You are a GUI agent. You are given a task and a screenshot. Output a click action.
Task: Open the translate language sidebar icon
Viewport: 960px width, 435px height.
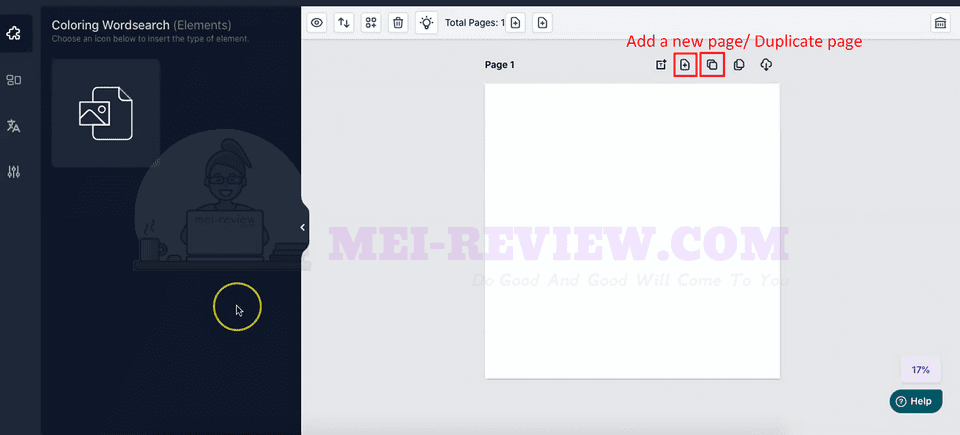[13, 126]
